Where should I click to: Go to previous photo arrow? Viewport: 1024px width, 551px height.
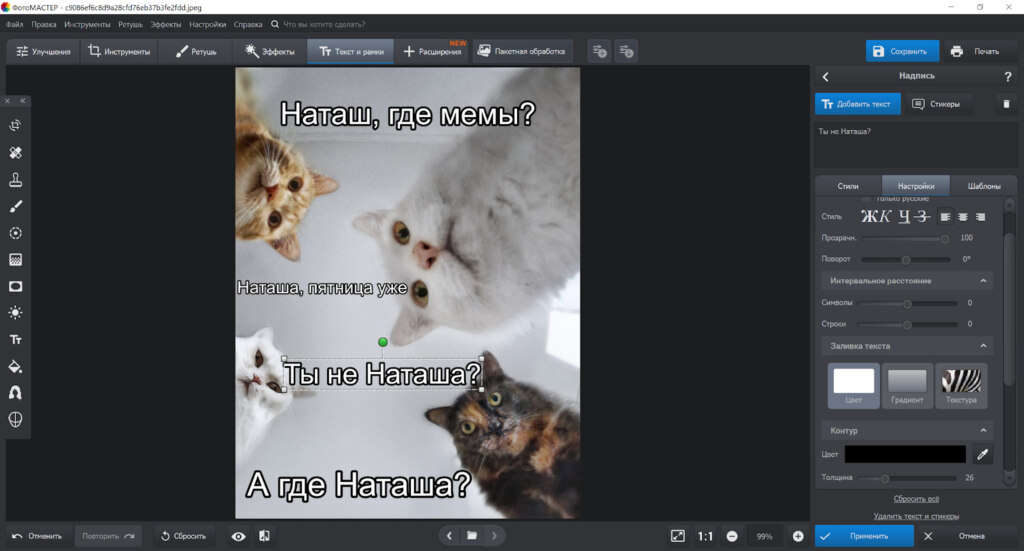click(449, 536)
